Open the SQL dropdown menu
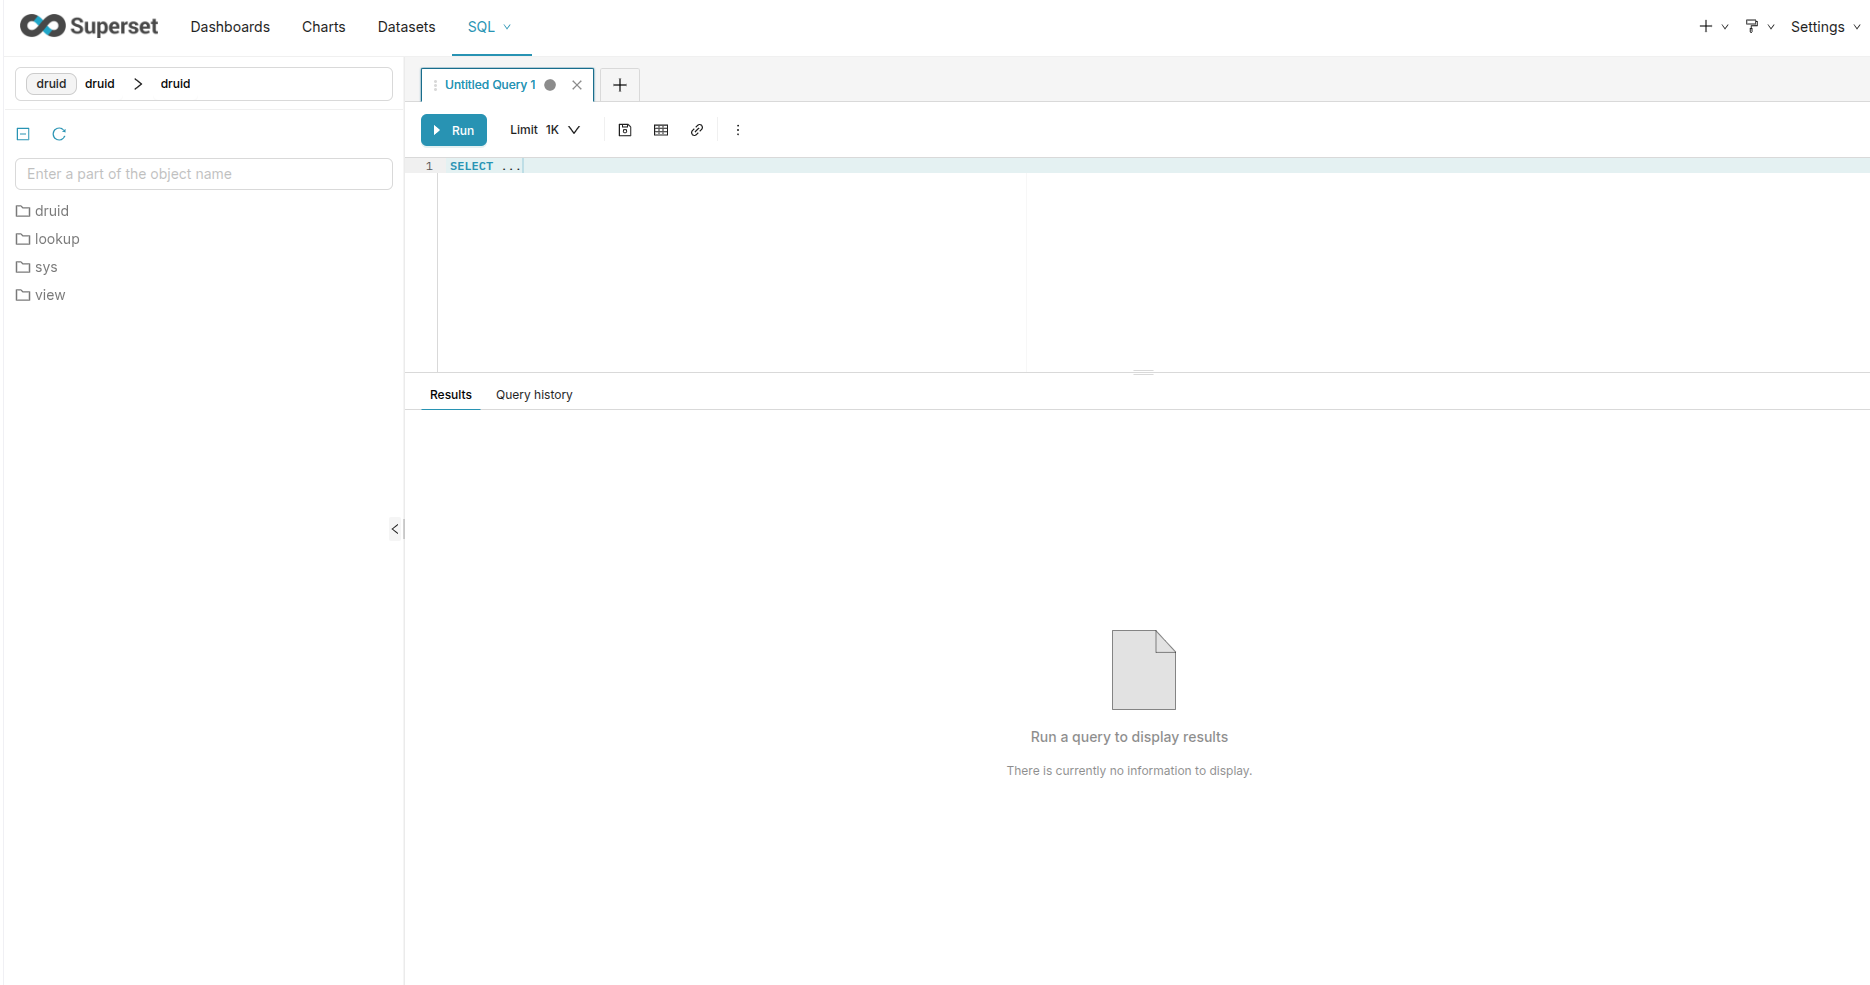Image resolution: width=1870 pixels, height=985 pixels. point(490,27)
